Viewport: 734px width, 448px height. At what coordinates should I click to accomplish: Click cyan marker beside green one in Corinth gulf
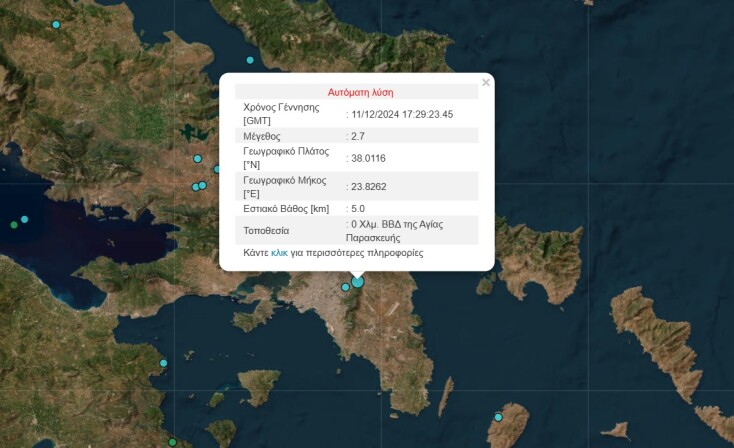click(x=24, y=219)
